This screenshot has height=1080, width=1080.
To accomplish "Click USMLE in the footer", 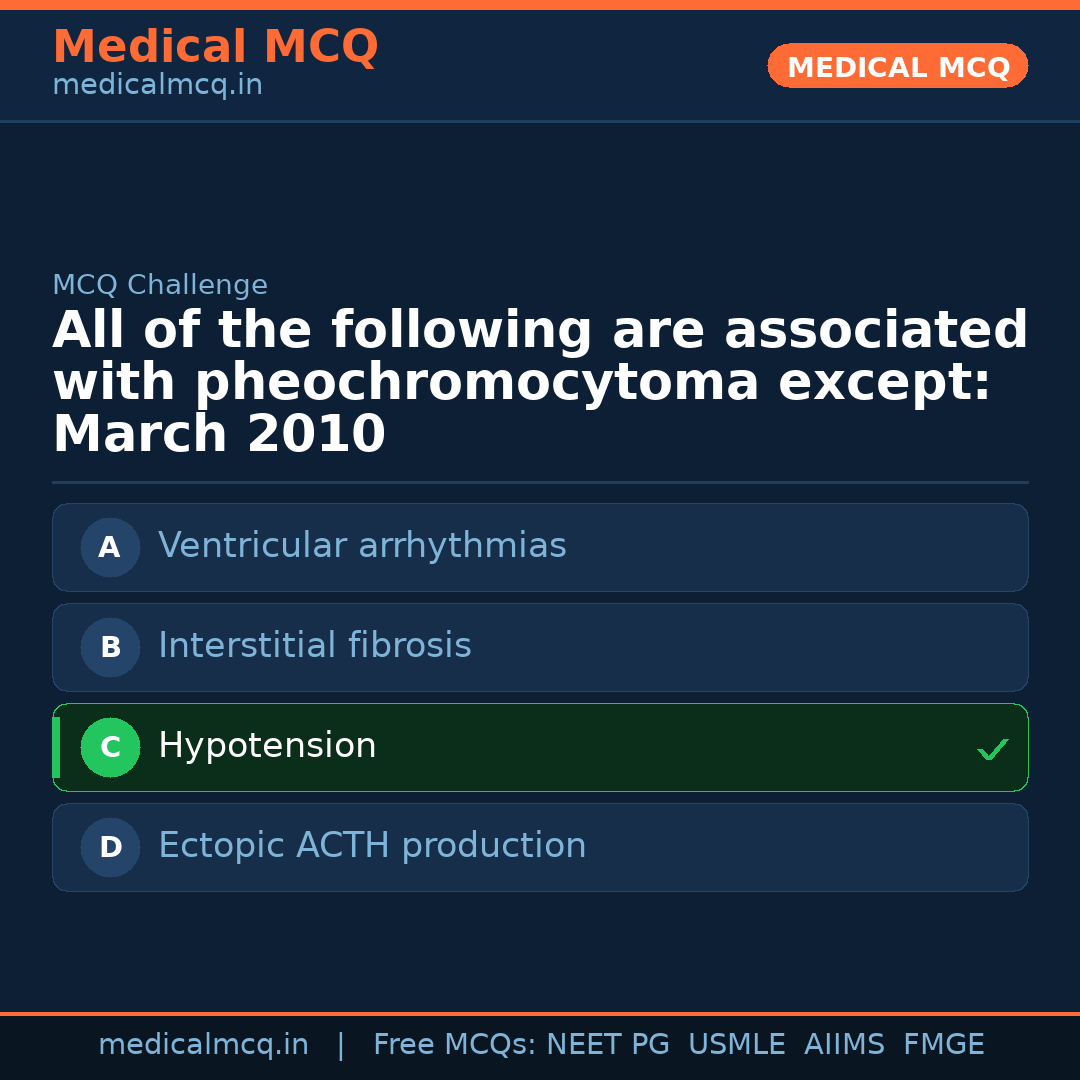I will (736, 1045).
